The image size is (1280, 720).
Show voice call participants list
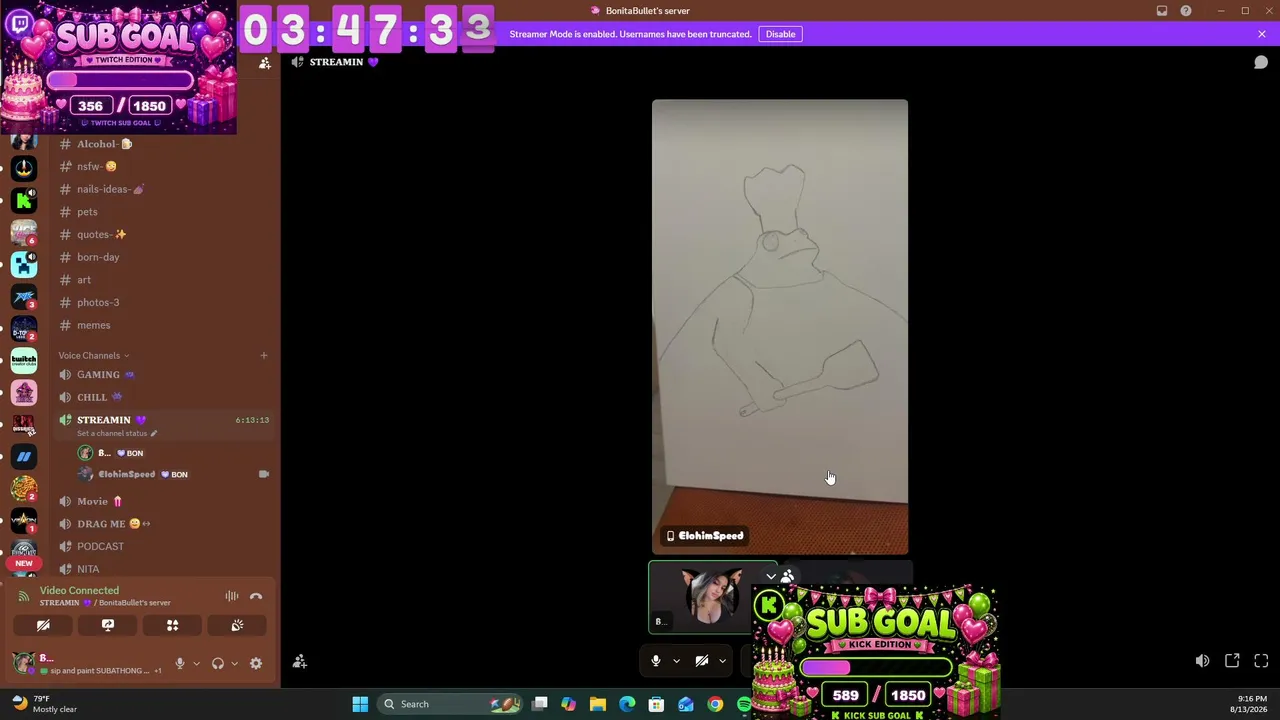click(788, 577)
